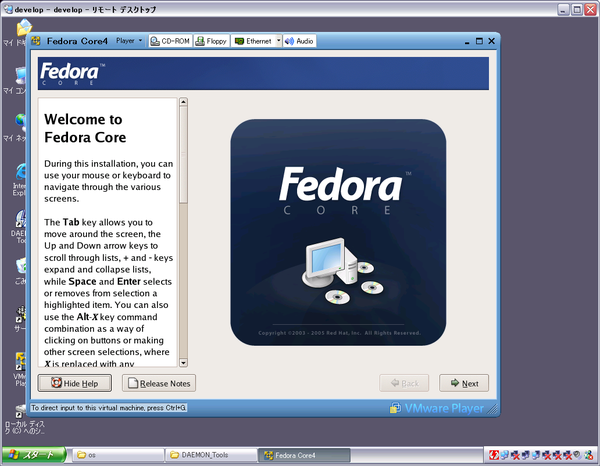Switch to DAEMON_Tools taskbar item
Image resolution: width=600 pixels, height=466 pixels.
click(212, 455)
